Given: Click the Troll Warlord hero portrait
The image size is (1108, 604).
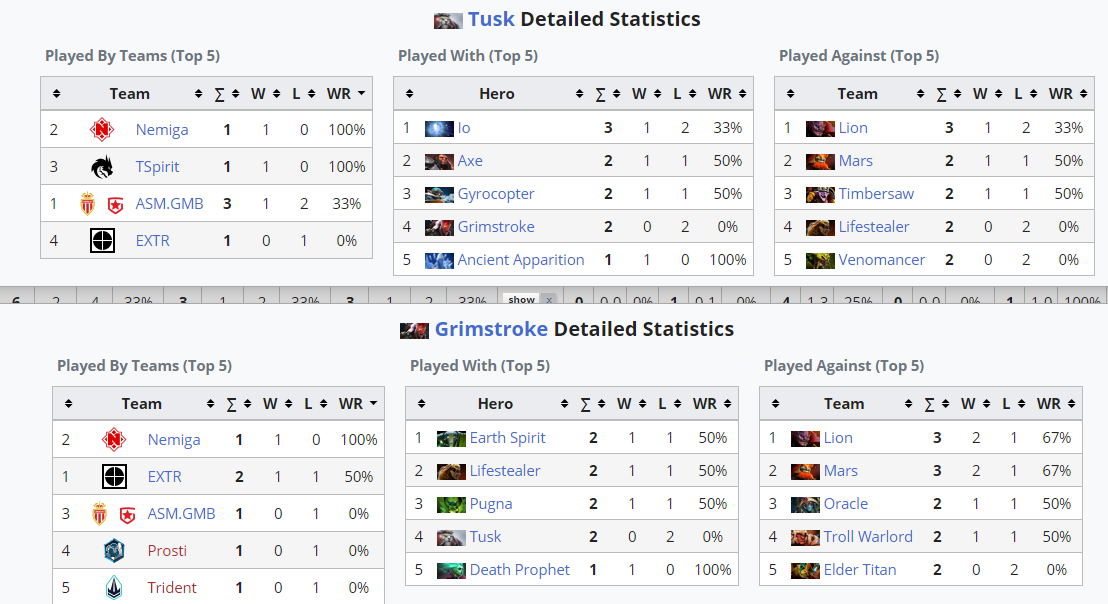Looking at the screenshot, I should 805,537.
